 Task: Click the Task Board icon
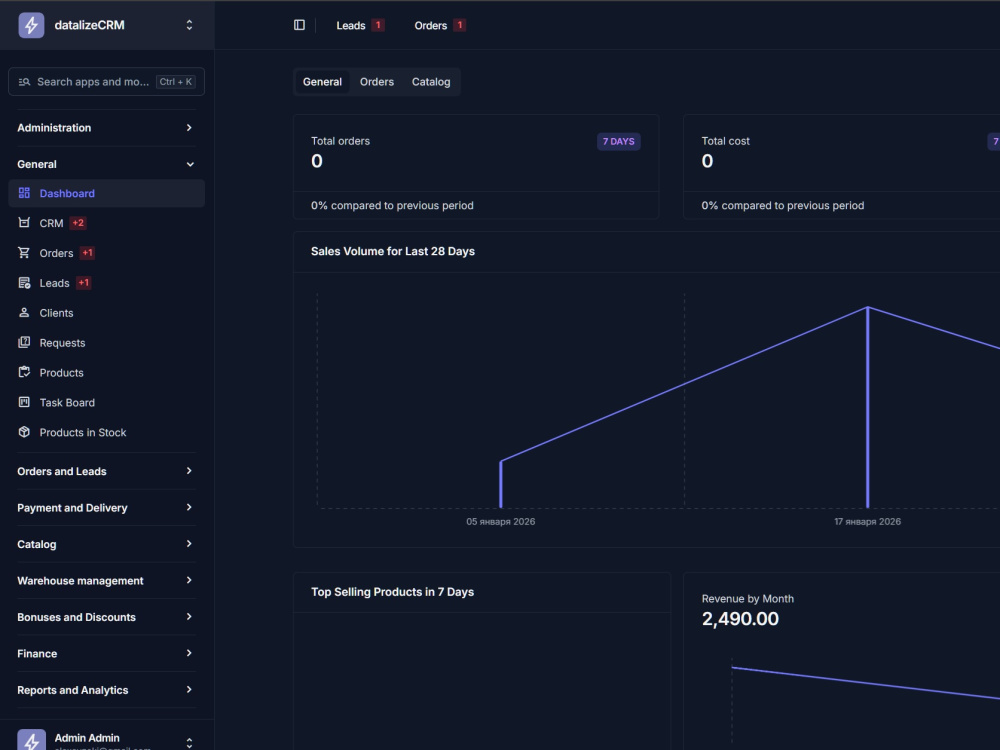pos(24,402)
